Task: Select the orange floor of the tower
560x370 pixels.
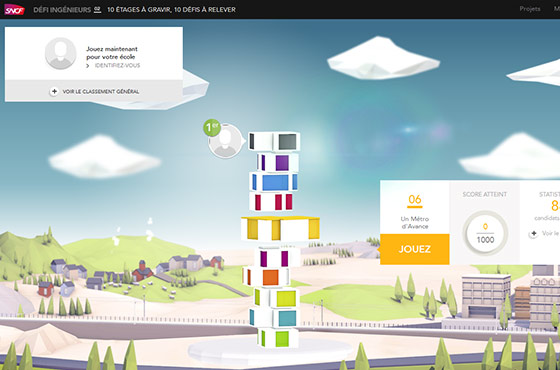Action: click(x=266, y=277)
